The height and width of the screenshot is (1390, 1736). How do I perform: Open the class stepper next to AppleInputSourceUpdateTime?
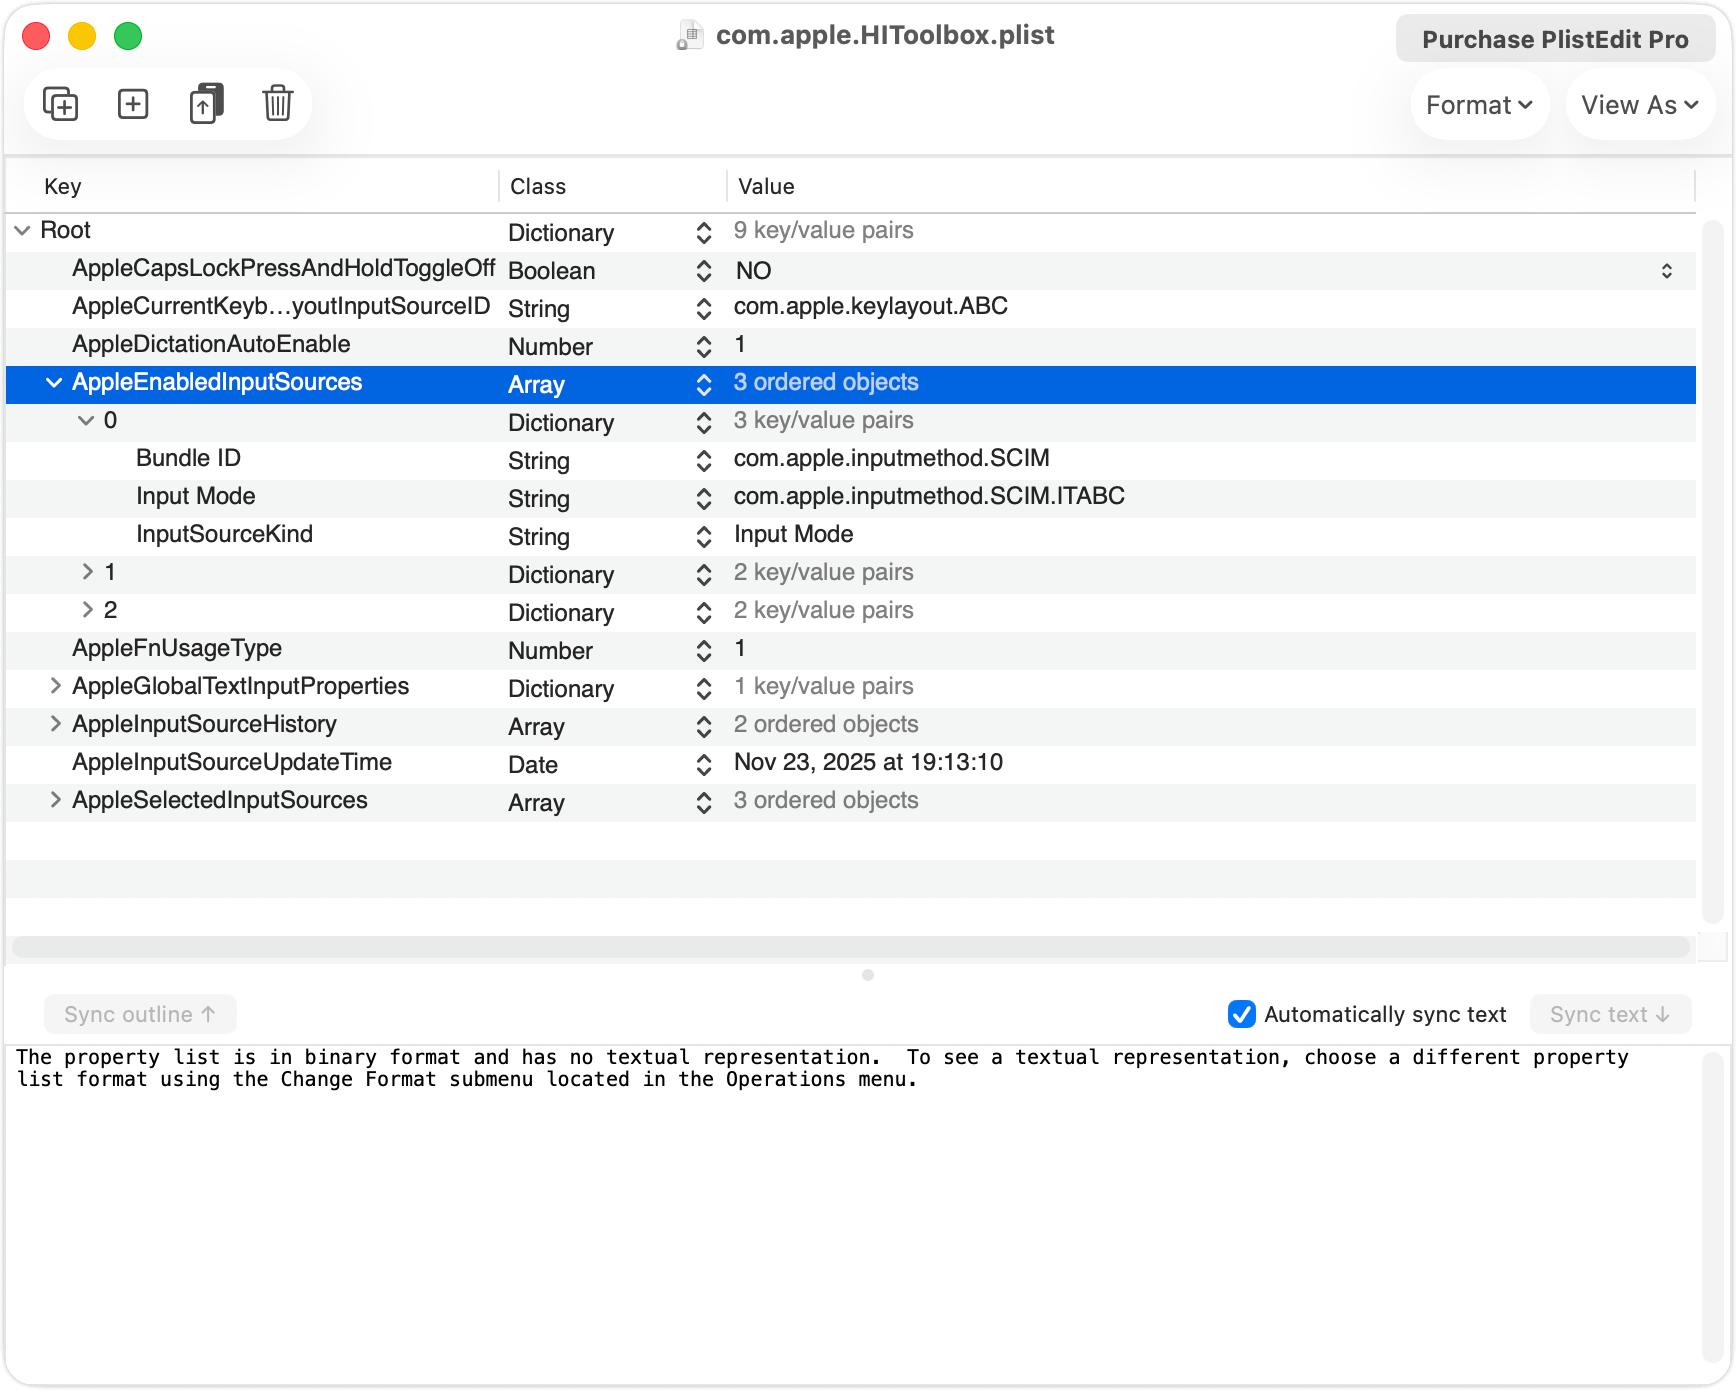pyautogui.click(x=704, y=764)
